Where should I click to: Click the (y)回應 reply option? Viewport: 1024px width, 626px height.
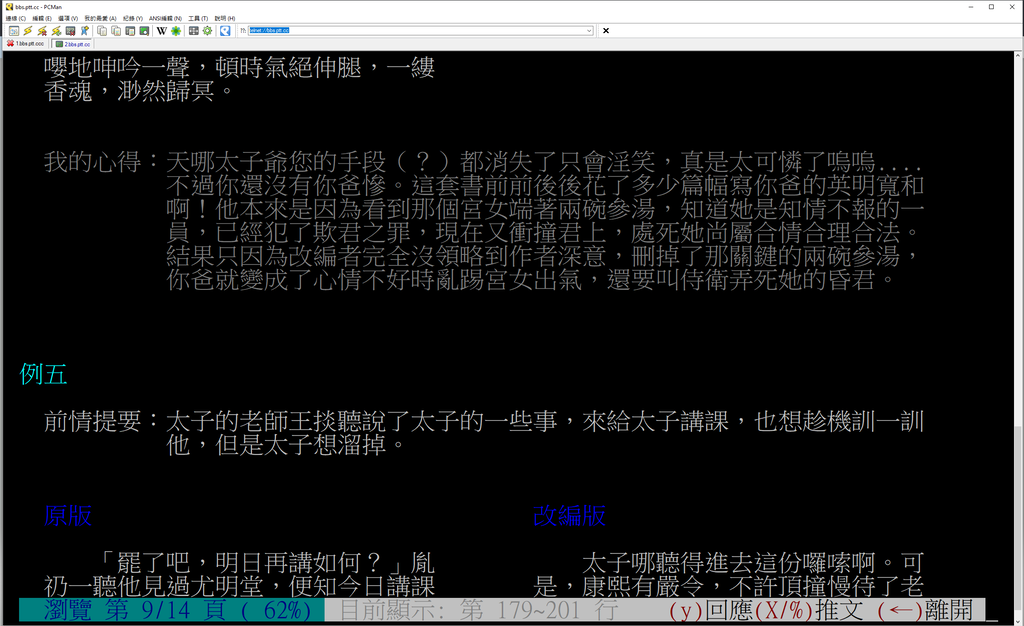pos(711,610)
